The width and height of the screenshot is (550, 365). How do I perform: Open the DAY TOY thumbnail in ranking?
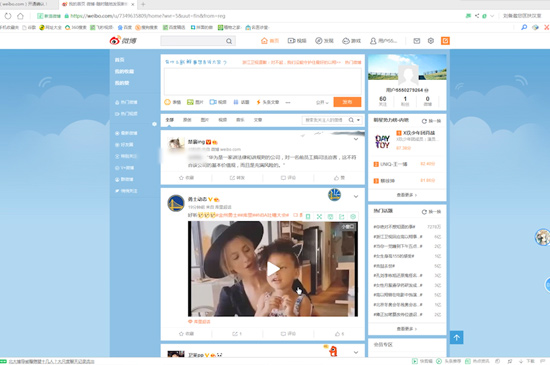click(x=382, y=142)
